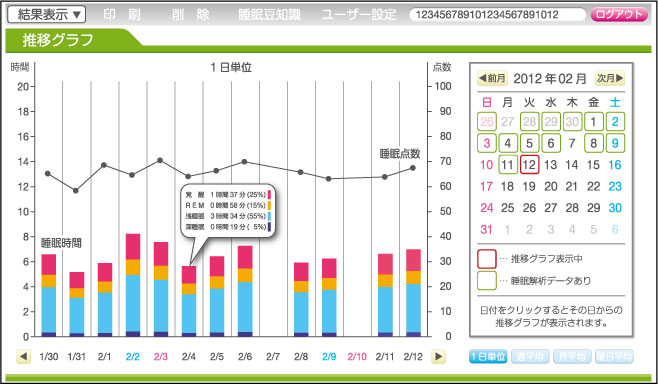Image resolution: width=658 pixels, height=384 pixels.
Task: Go to next month with 次月
Action: (610, 78)
